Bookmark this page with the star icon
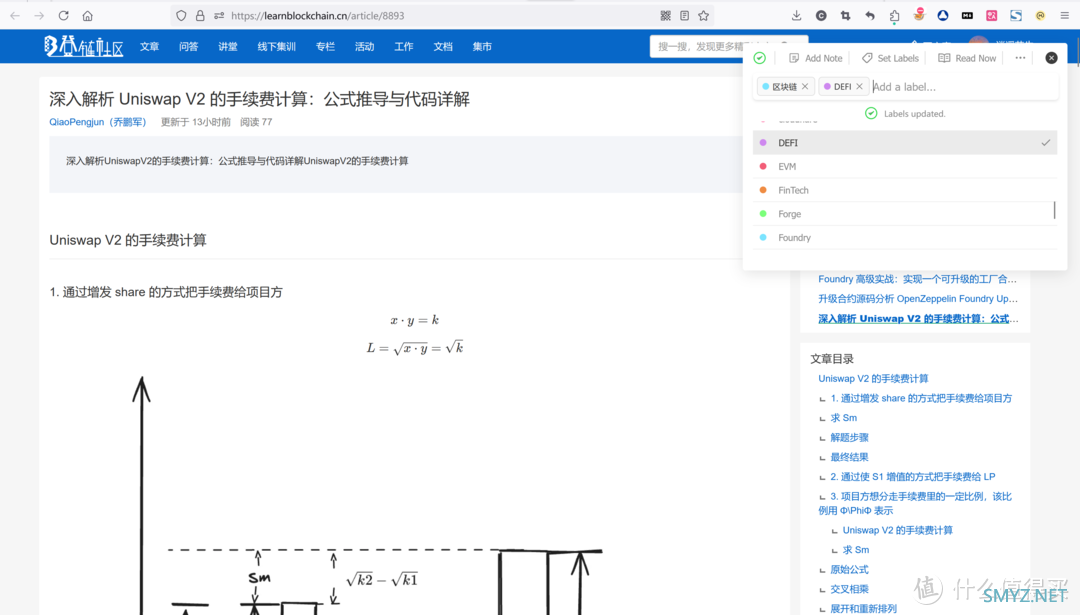This screenshot has height=615, width=1080. pos(703,15)
